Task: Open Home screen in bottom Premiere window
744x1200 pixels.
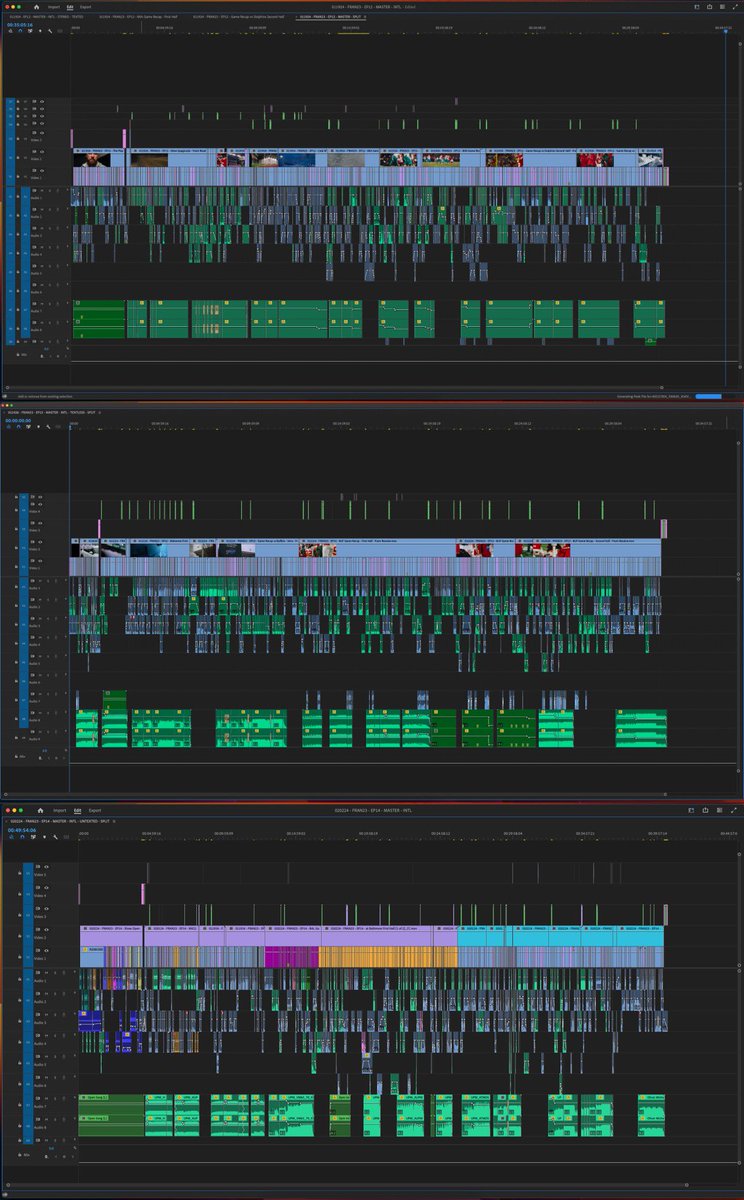Action: (x=40, y=810)
